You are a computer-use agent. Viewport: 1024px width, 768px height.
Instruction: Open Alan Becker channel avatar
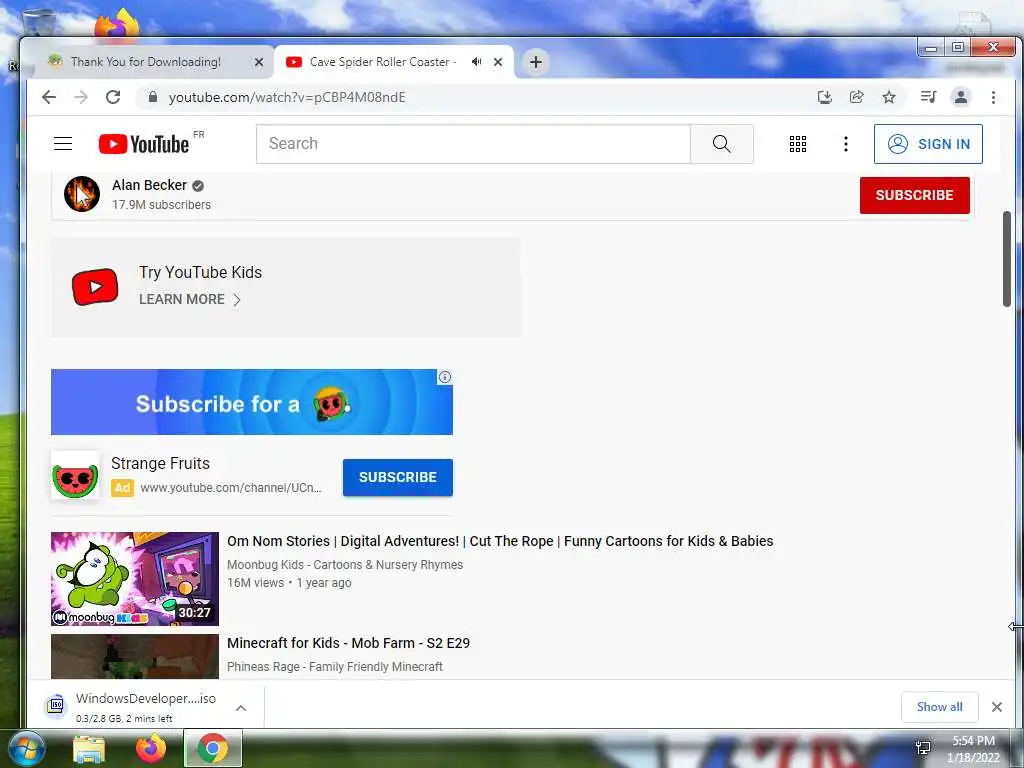point(82,194)
